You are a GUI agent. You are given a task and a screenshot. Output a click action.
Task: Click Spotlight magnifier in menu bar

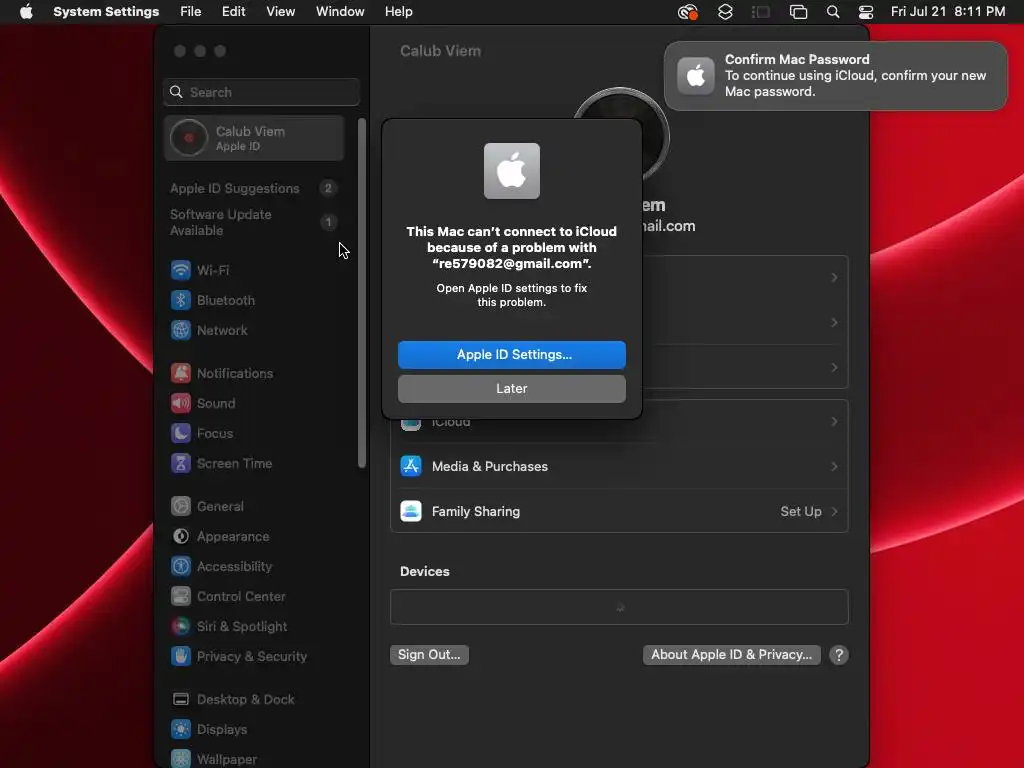pos(833,12)
